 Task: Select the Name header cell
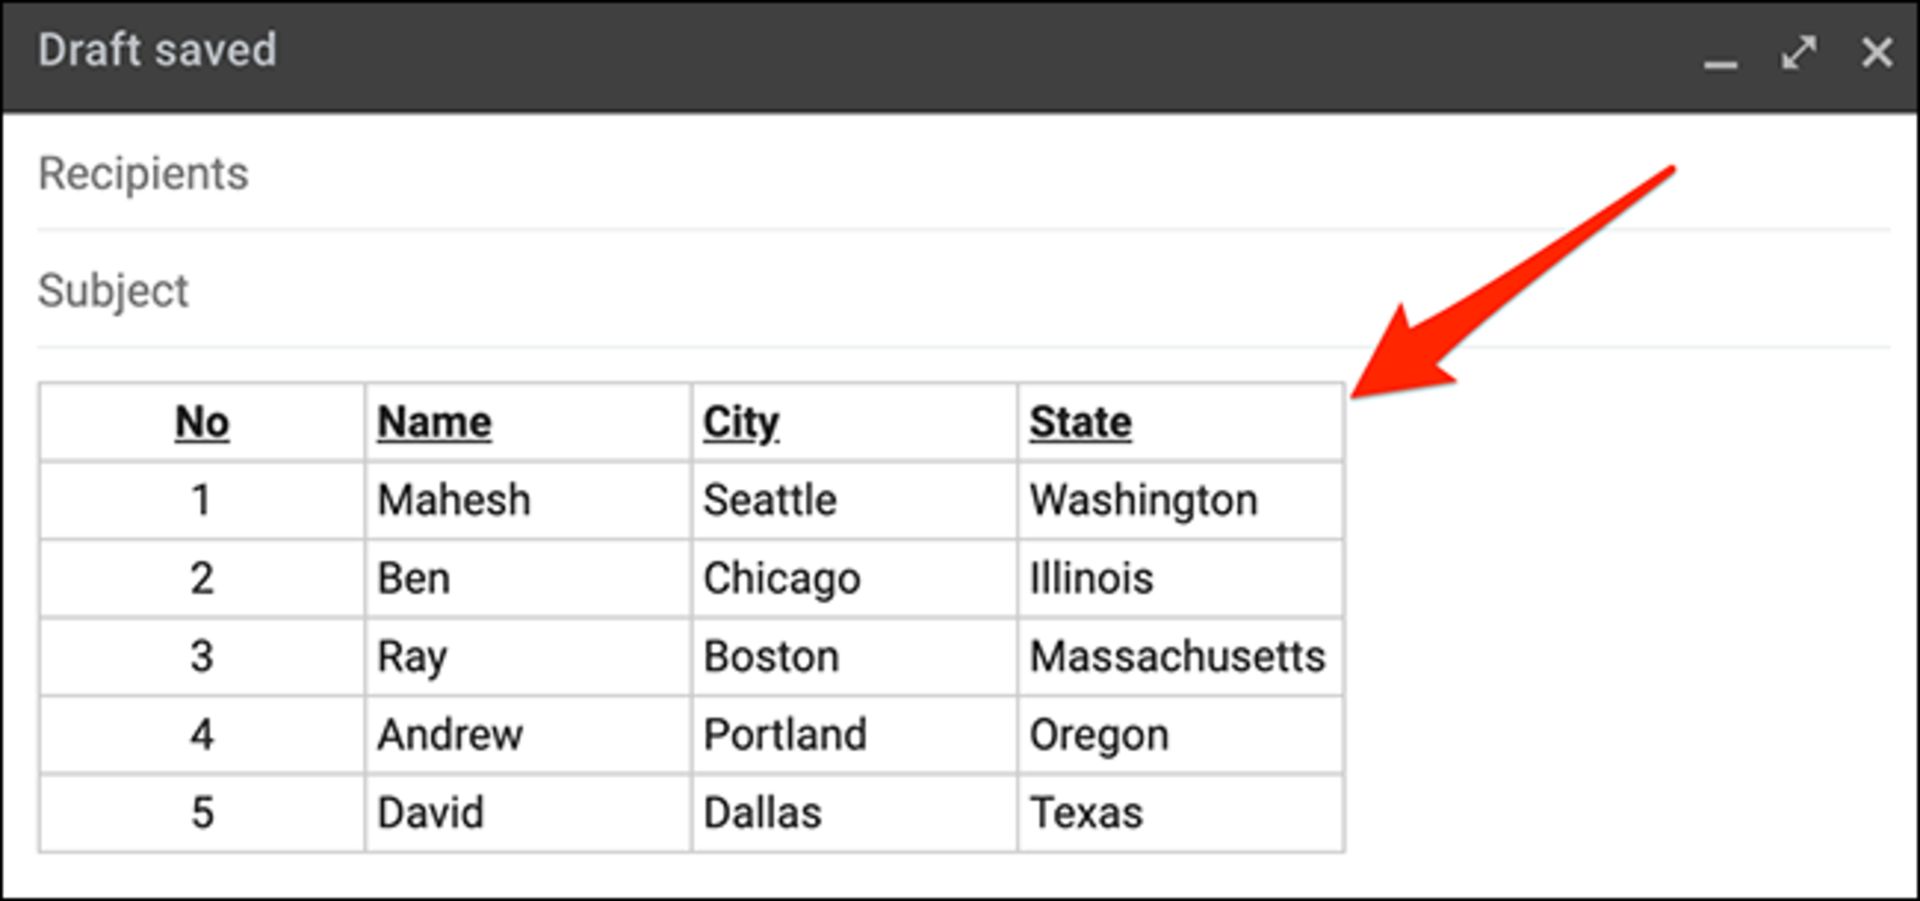tap(528, 422)
